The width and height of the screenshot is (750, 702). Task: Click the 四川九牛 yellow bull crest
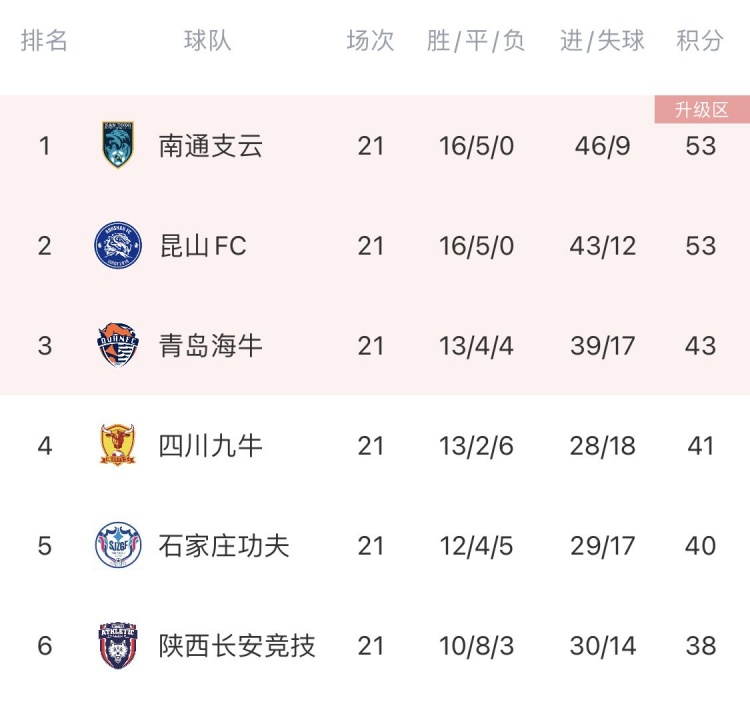[x=118, y=445]
